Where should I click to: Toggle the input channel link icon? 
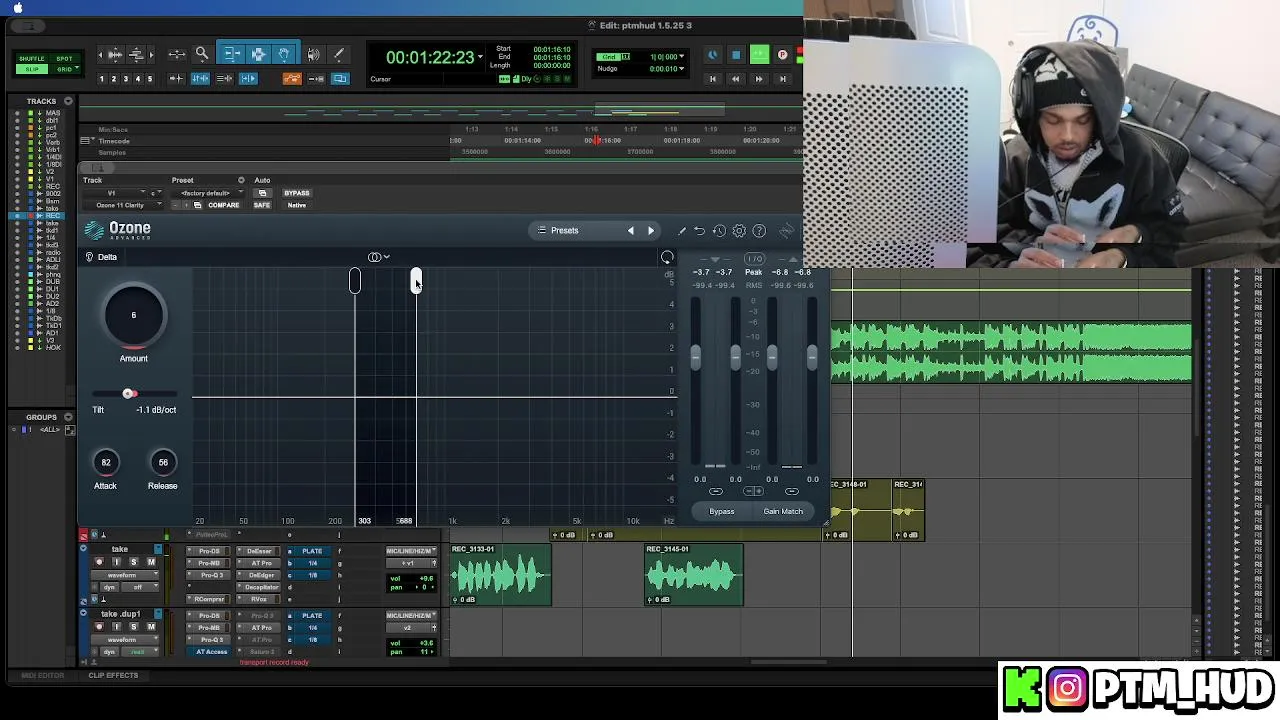coord(715,491)
